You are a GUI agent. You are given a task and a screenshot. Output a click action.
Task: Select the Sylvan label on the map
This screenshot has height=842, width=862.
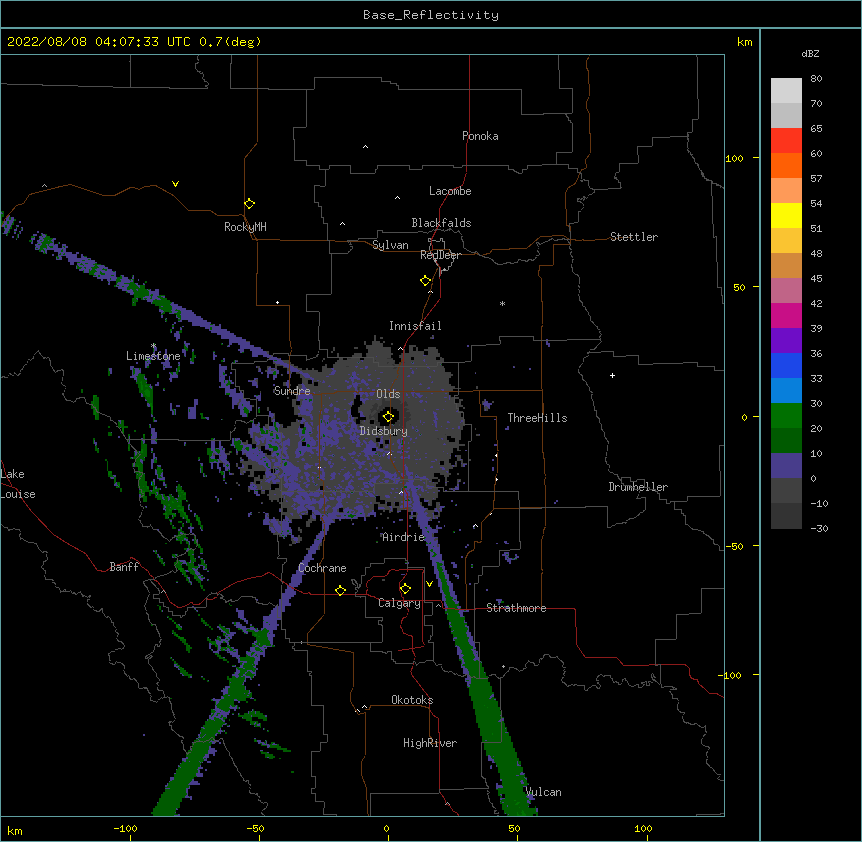click(390, 245)
